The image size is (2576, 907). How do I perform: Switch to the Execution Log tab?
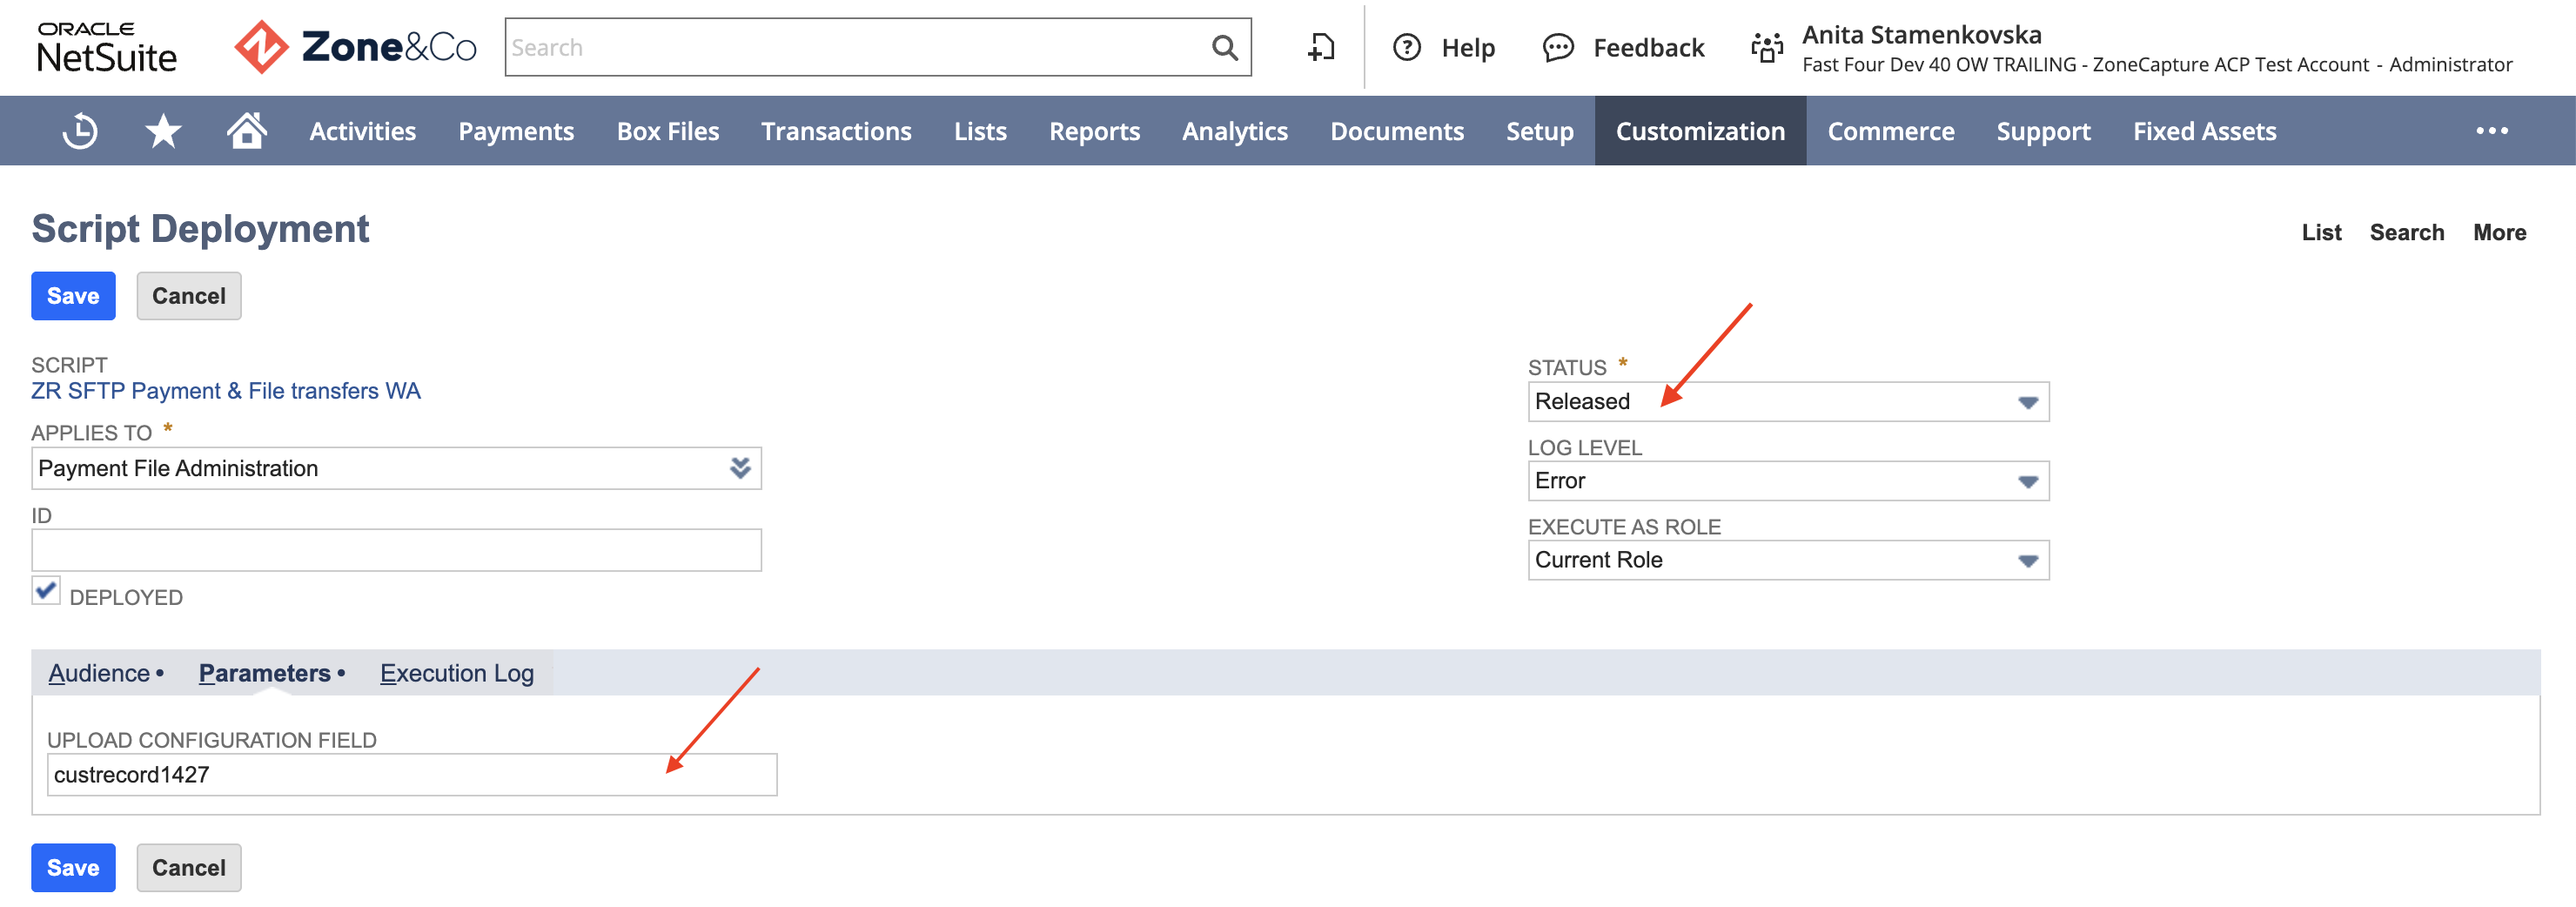click(456, 674)
